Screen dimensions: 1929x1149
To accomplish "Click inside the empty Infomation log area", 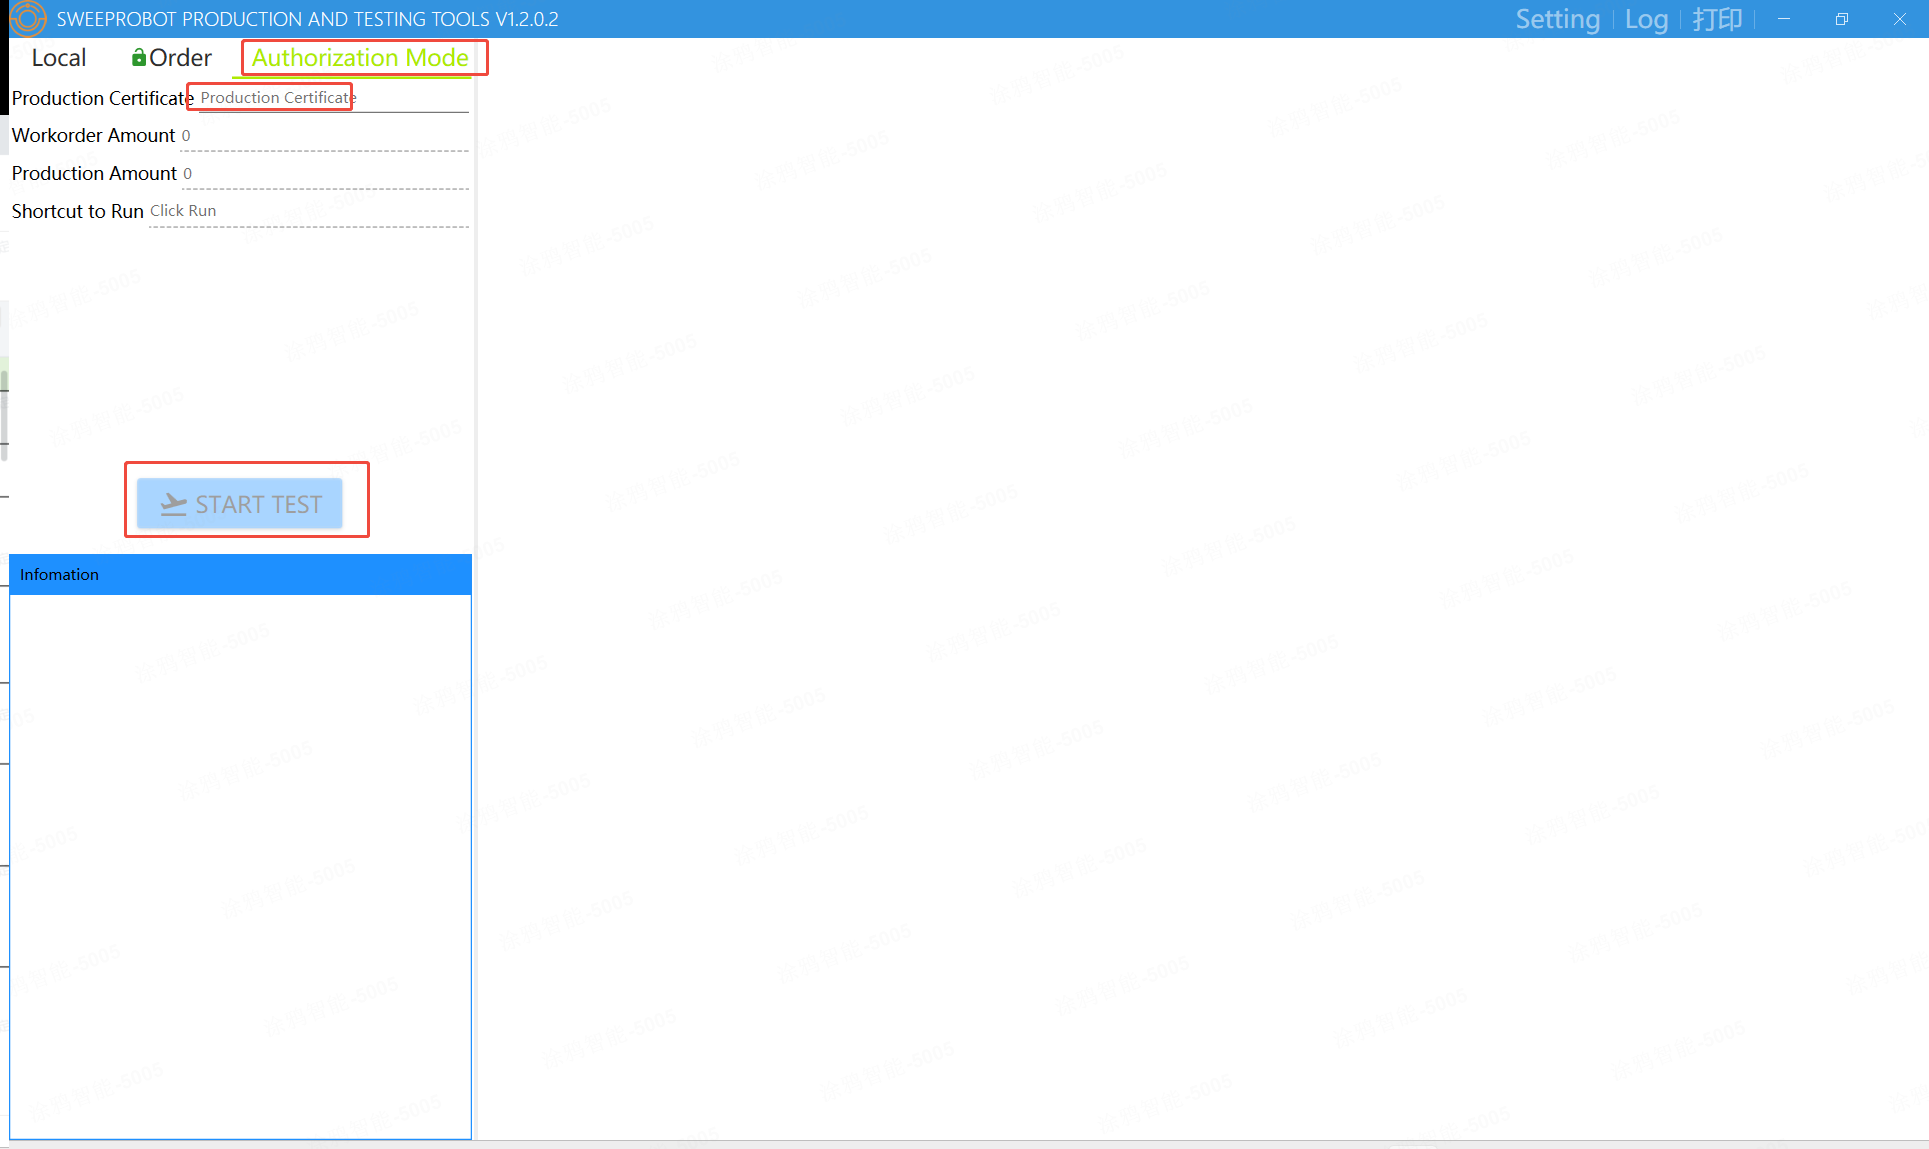I will click(240, 866).
